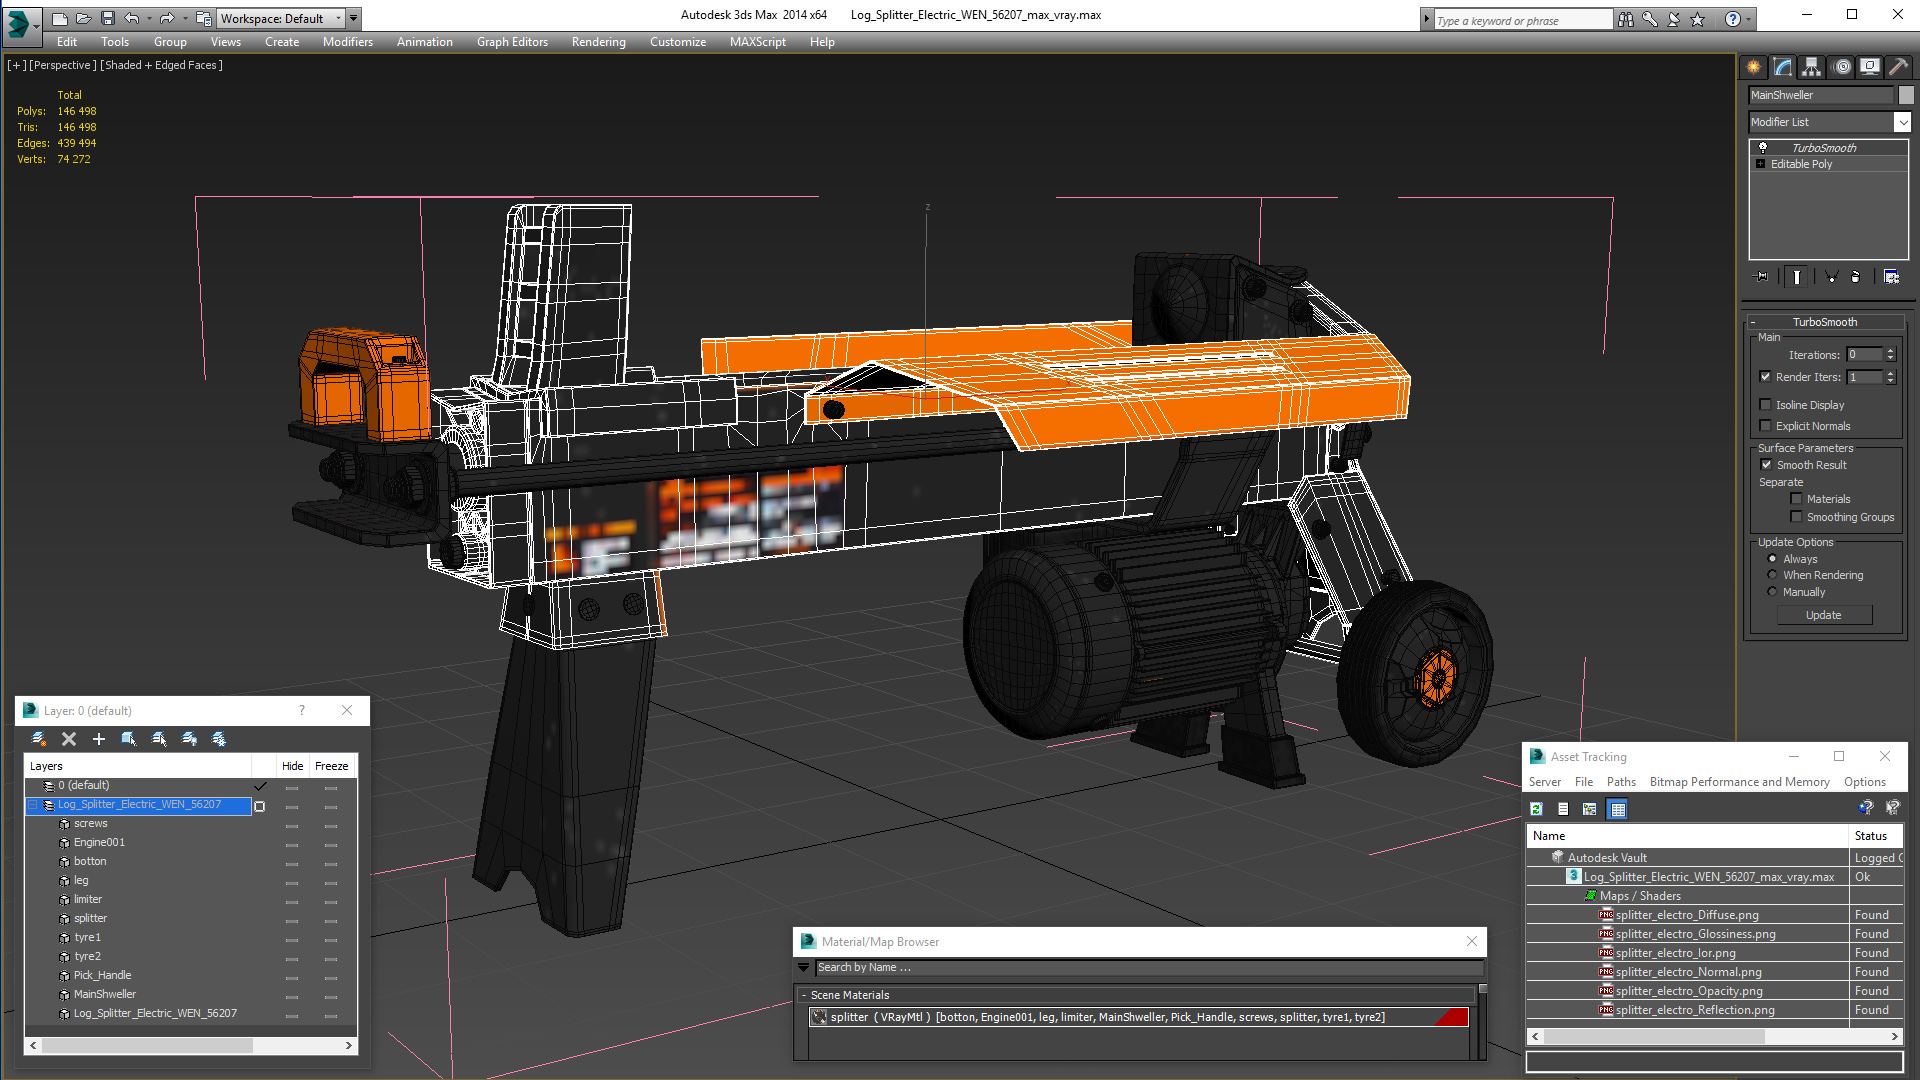Click the Undo arrow icon
Viewport: 1920px width, 1080px height.
click(x=132, y=18)
